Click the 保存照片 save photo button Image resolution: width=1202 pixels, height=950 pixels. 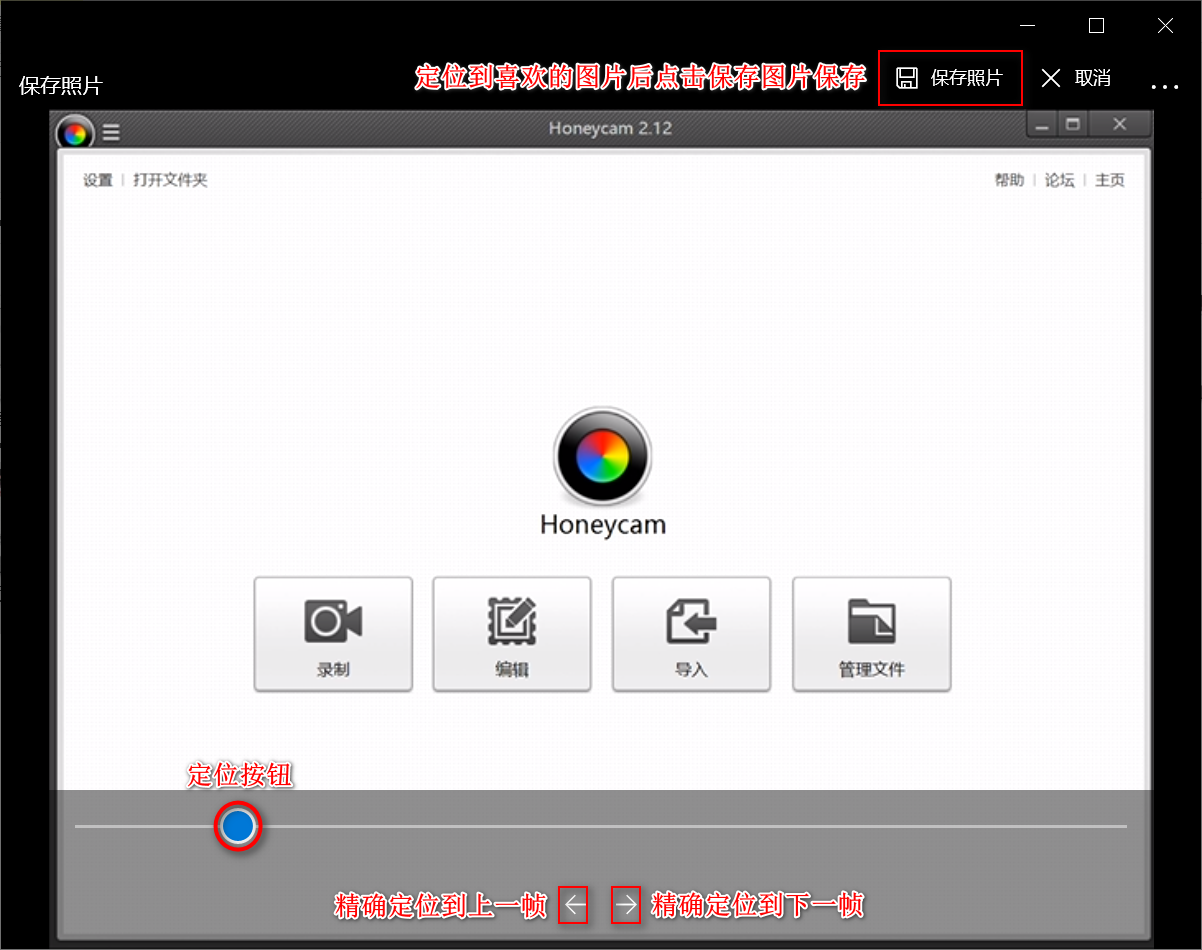(x=950, y=78)
